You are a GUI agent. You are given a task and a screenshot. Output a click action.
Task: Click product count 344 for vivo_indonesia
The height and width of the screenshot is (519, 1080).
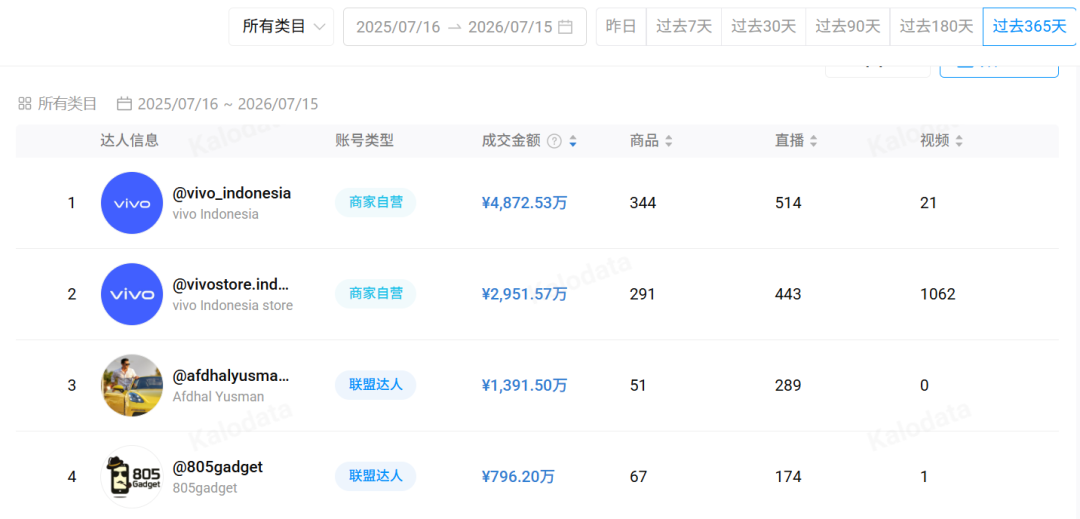(643, 203)
